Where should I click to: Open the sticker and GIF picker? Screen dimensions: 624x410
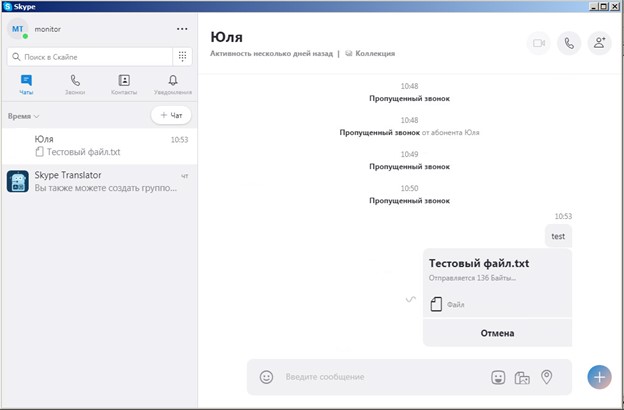pos(498,377)
